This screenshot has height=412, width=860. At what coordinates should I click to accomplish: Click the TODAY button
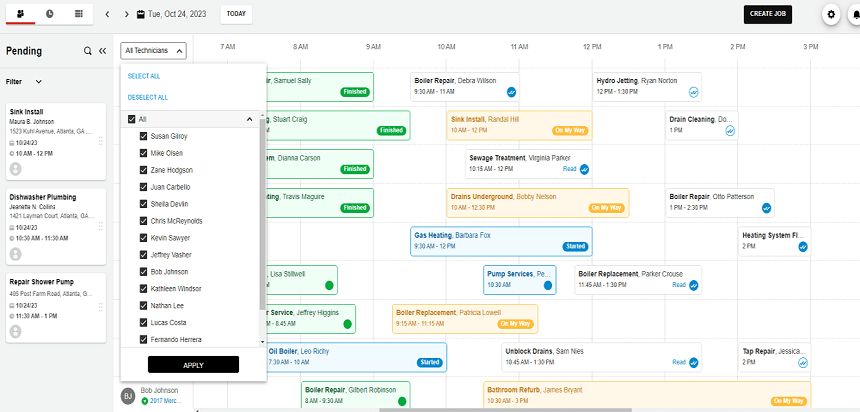click(236, 14)
